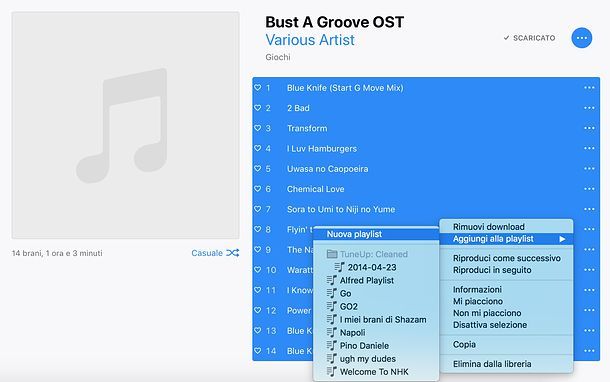Expand the Aggiungi alla playlist submenu
This screenshot has height=382, width=610.
506,239
